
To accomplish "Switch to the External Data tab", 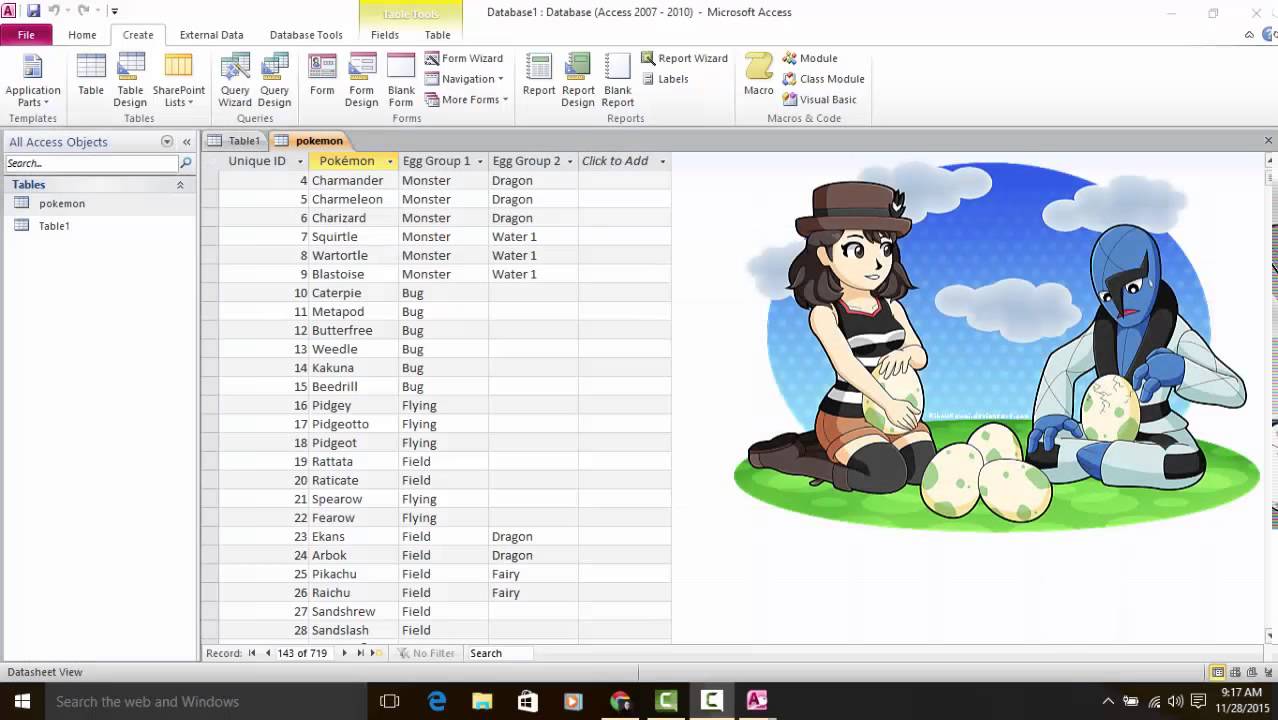I will pyautogui.click(x=211, y=35).
